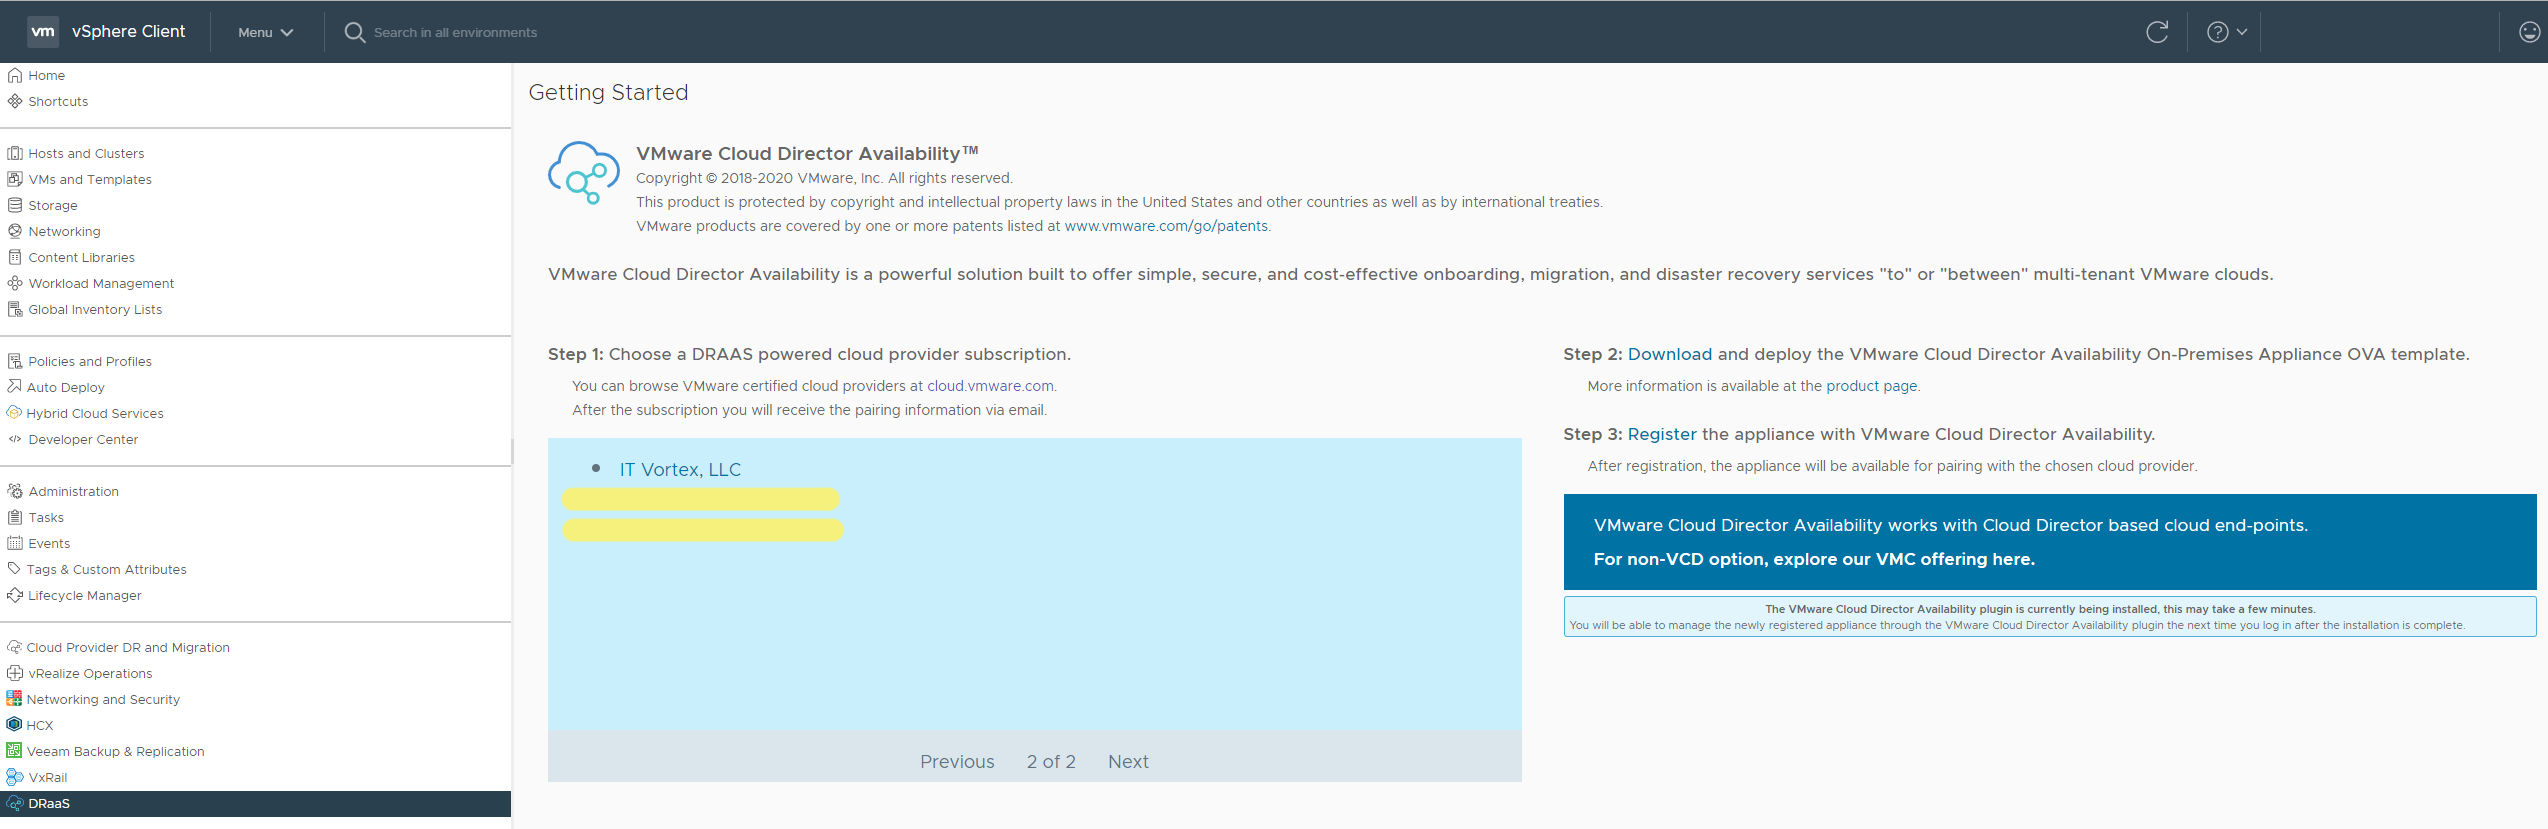Click the Networking icon

click(15, 231)
